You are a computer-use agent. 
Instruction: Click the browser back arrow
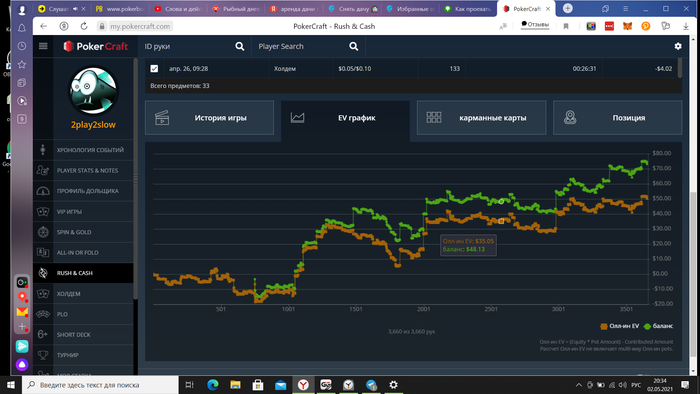[43, 26]
